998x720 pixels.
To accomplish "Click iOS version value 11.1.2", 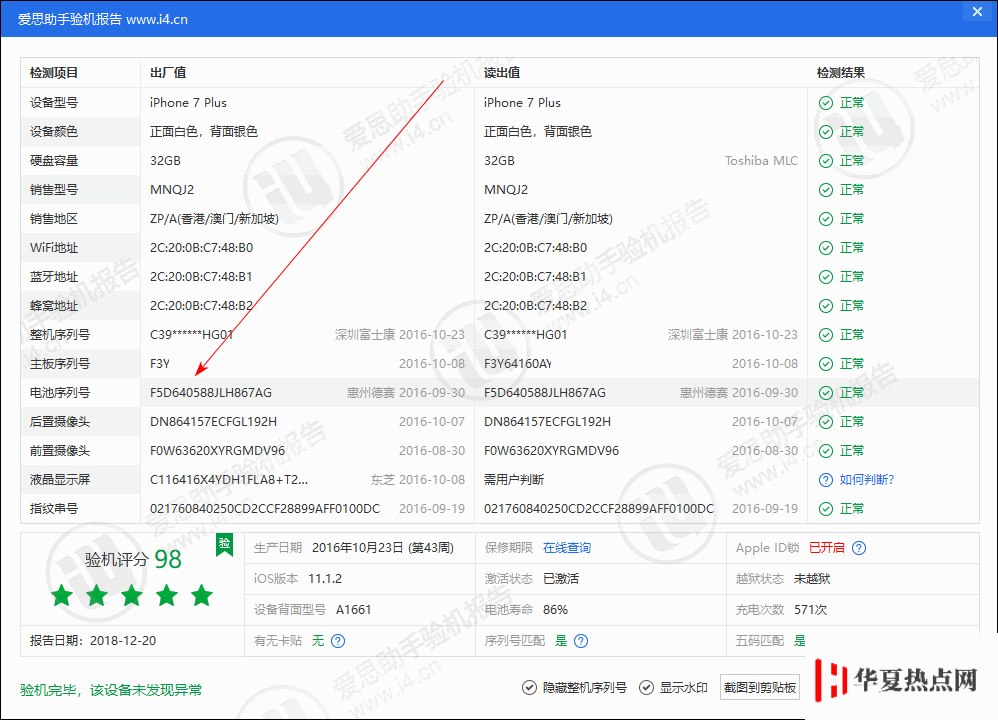I will coord(325,579).
